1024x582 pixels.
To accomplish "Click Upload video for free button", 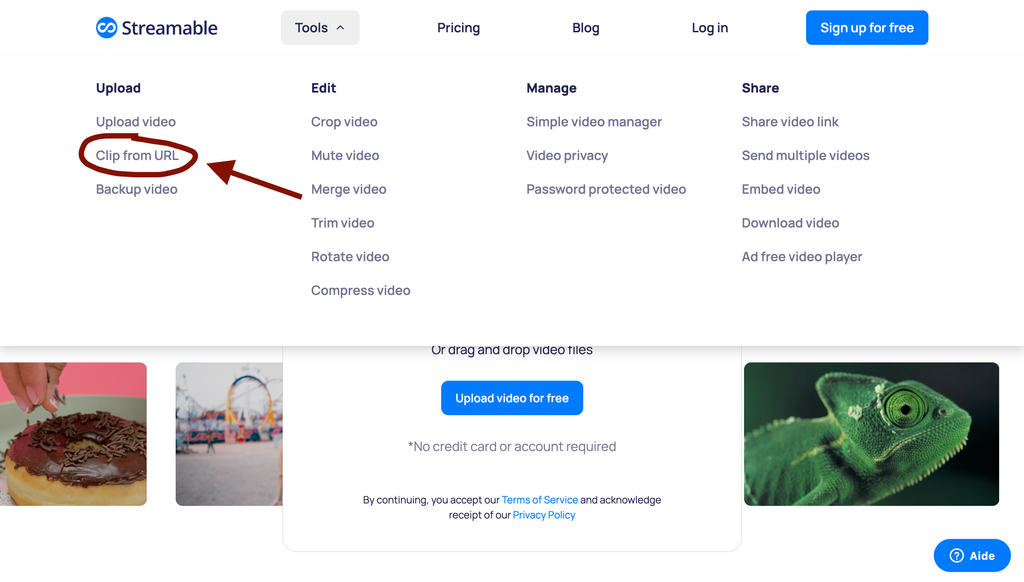I will pyautogui.click(x=512, y=398).
